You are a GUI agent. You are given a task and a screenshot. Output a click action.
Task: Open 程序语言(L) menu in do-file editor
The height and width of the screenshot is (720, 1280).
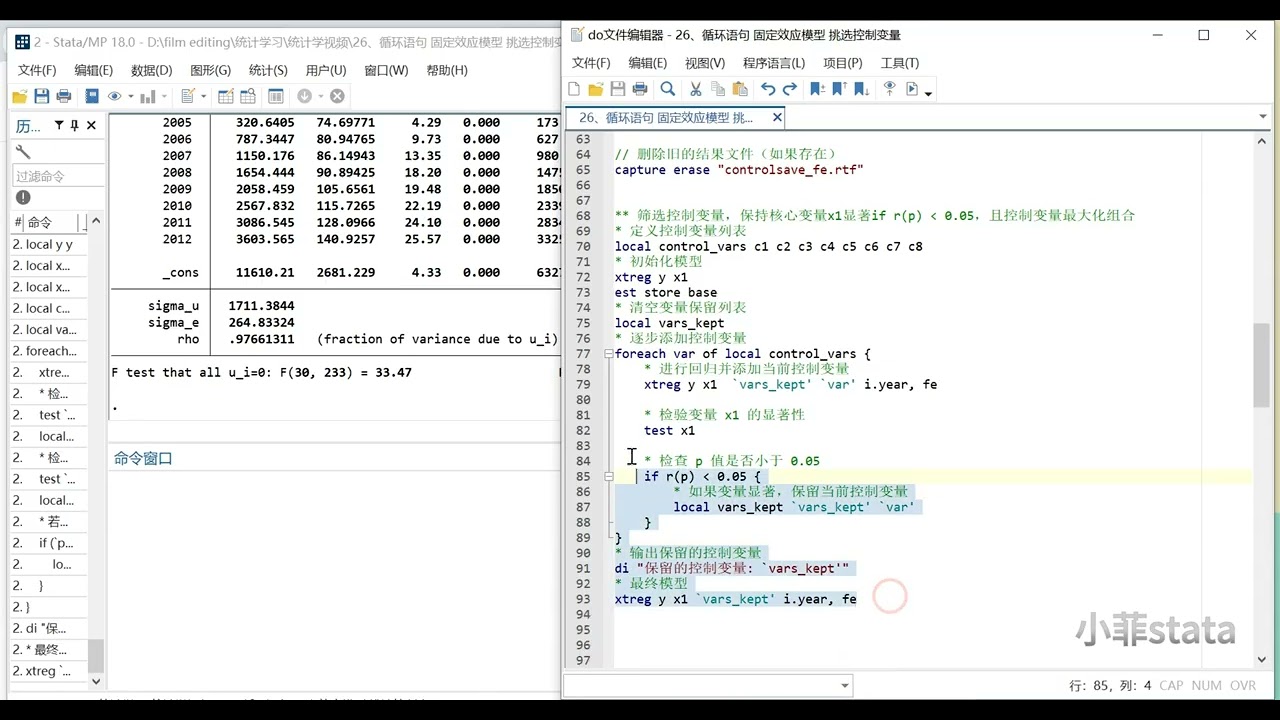[x=775, y=63]
